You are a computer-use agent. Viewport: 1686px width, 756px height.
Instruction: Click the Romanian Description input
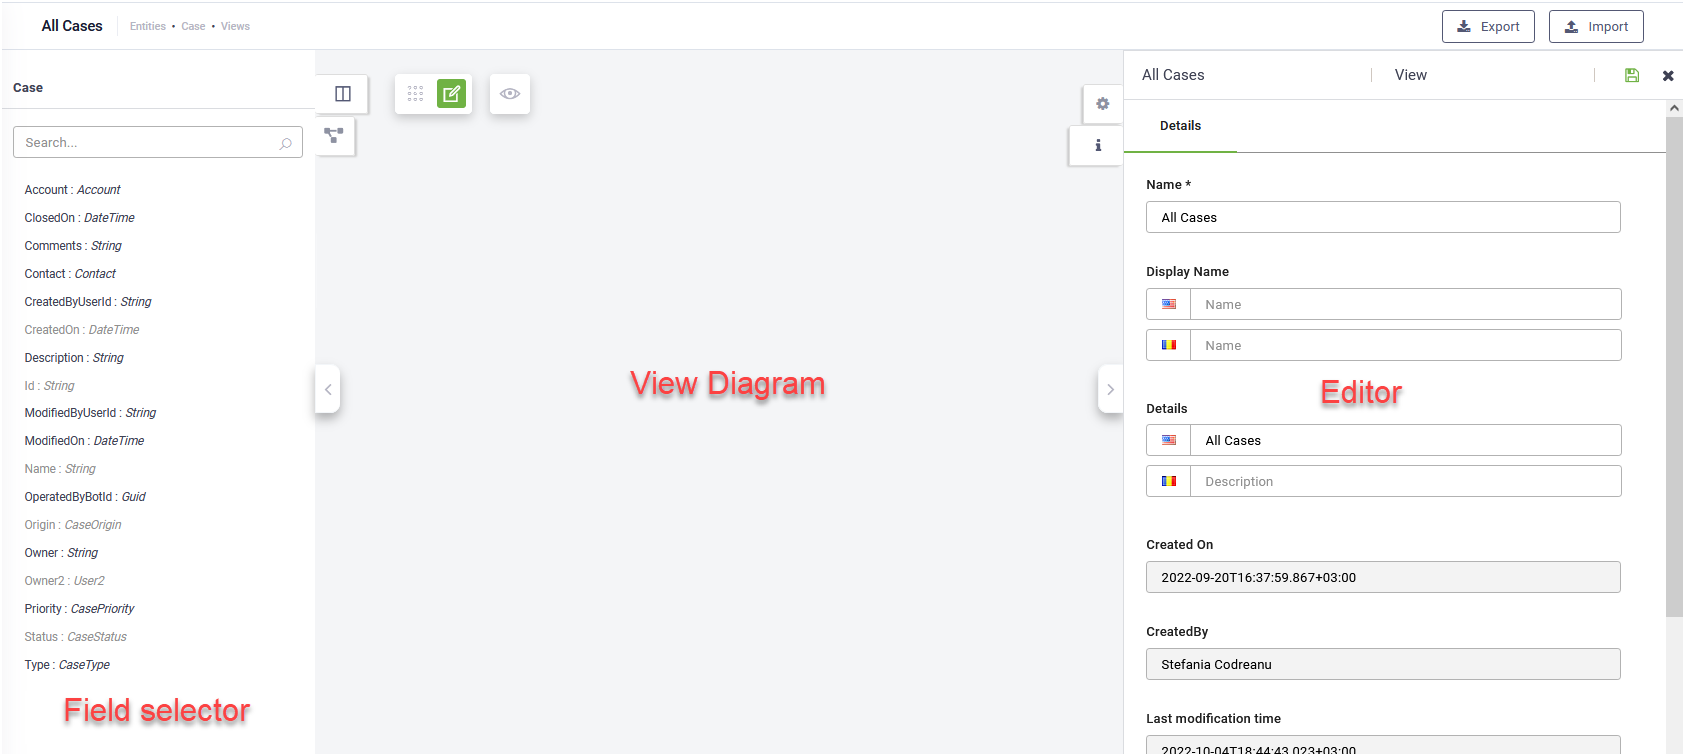click(x=1405, y=481)
